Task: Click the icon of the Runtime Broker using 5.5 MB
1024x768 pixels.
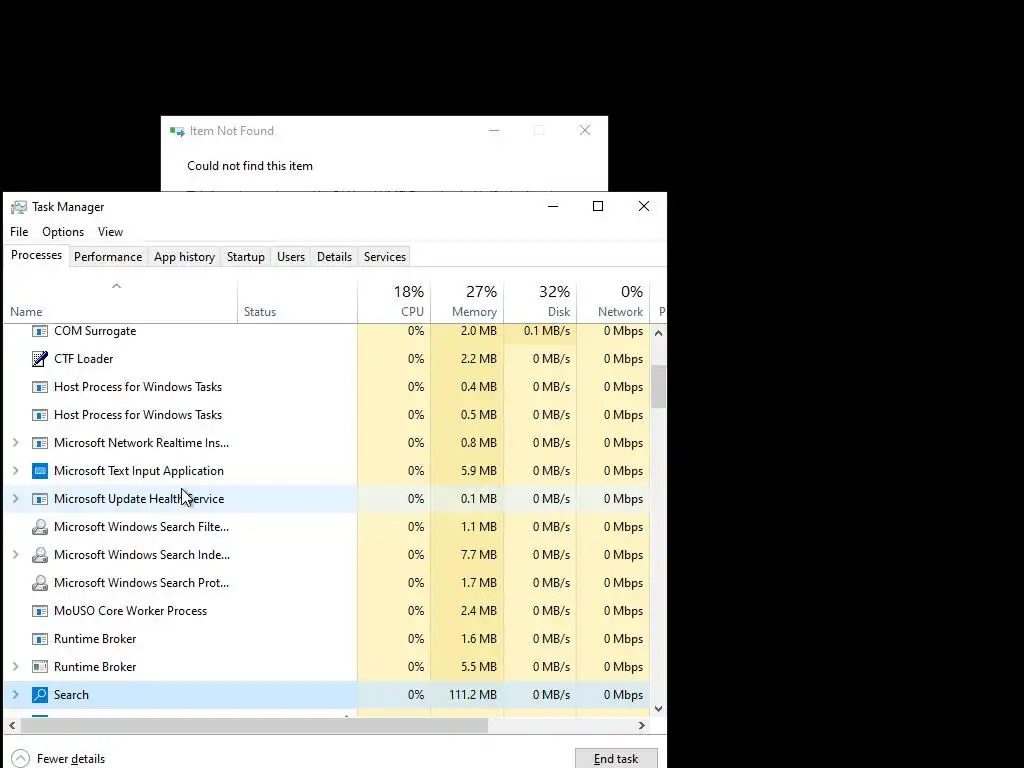Action: (40, 667)
